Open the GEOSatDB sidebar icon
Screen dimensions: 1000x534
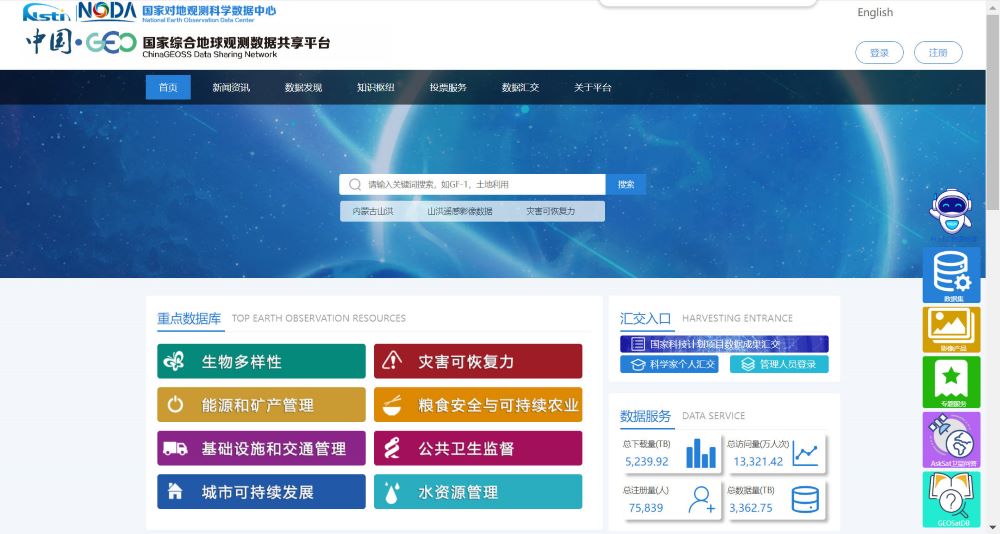tap(951, 498)
